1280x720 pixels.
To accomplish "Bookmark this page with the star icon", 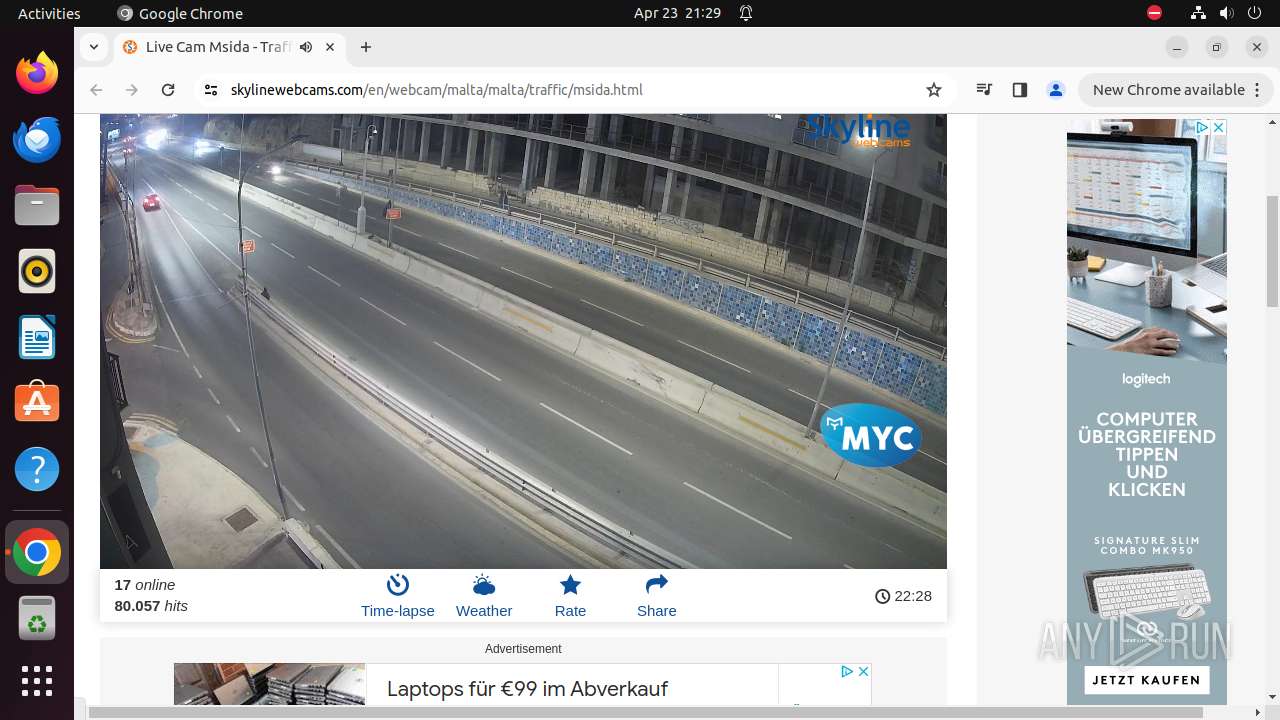I will (x=934, y=90).
